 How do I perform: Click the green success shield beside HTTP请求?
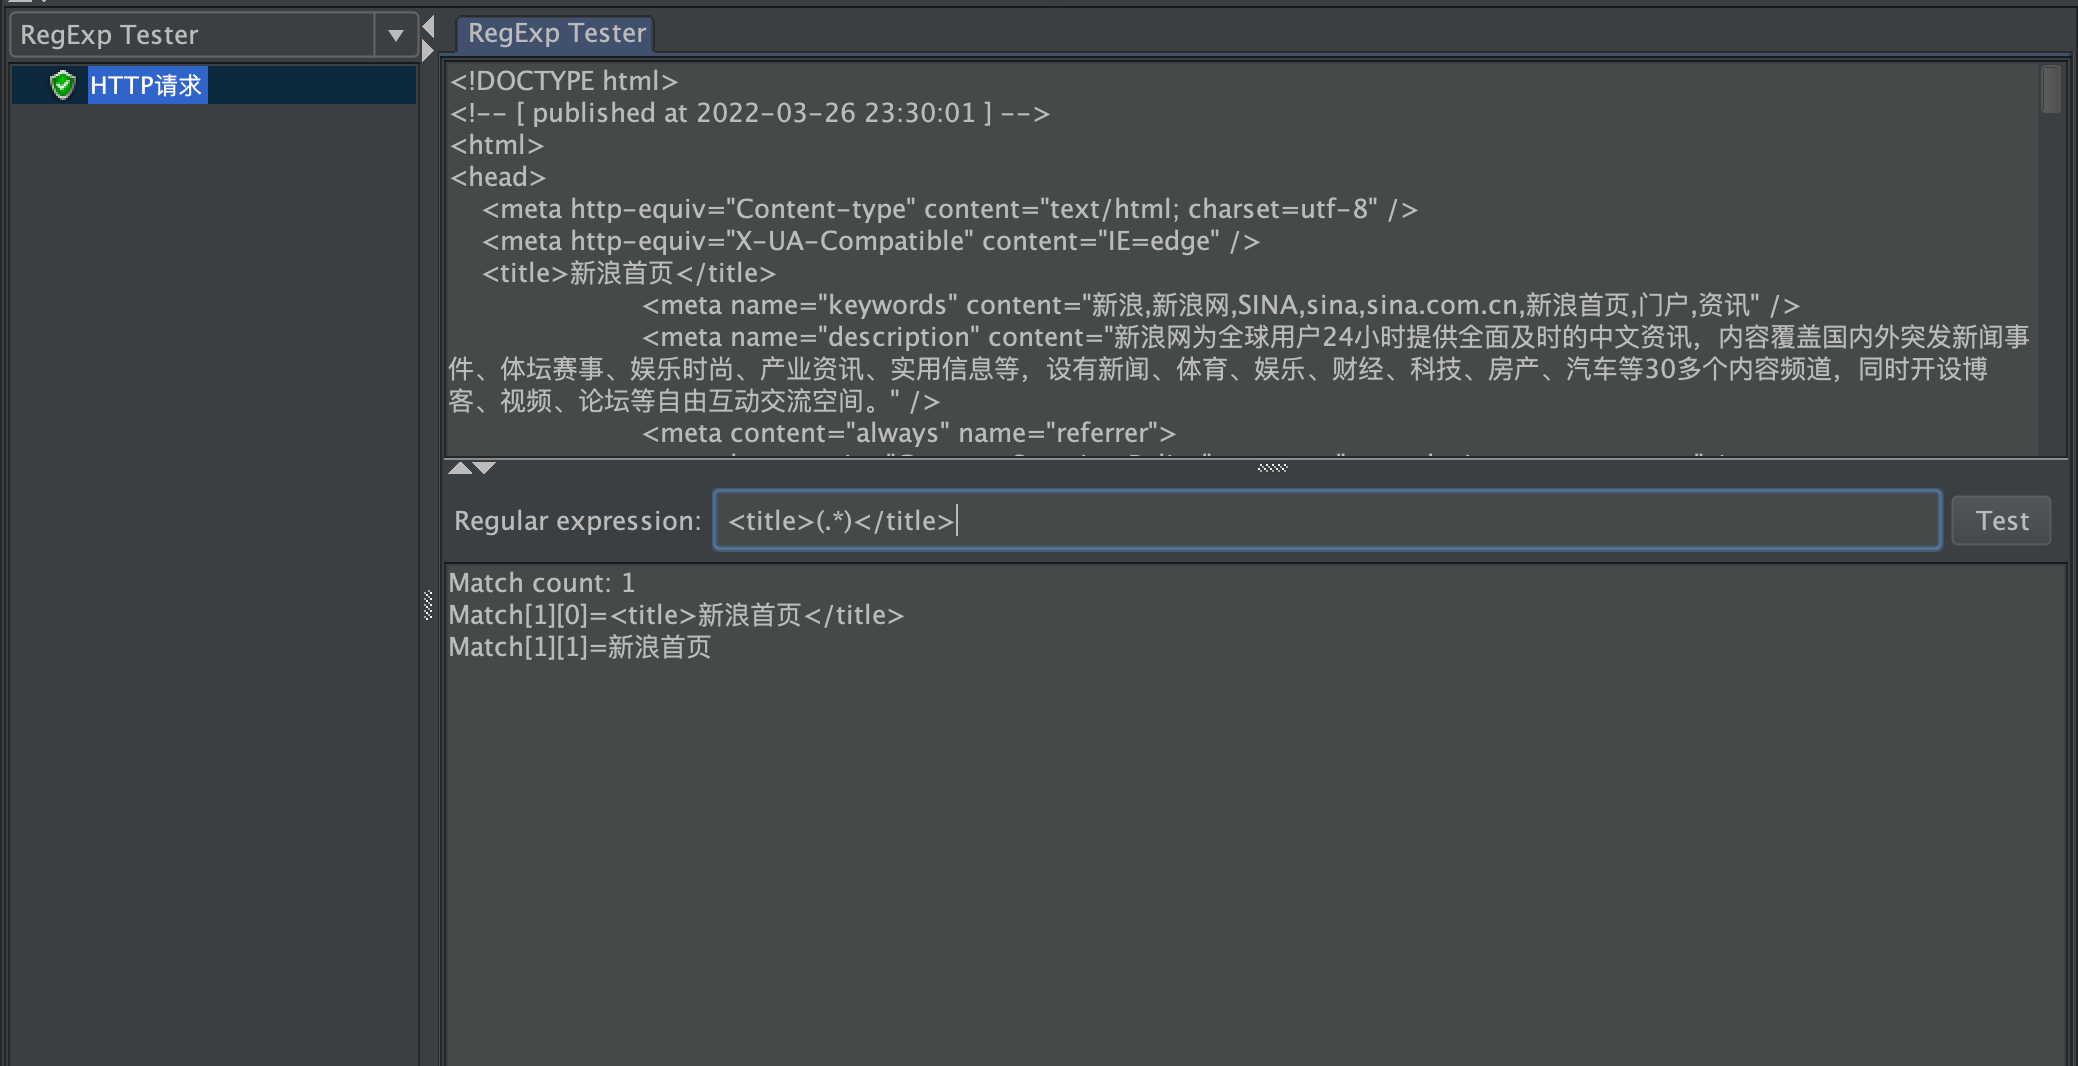click(62, 85)
